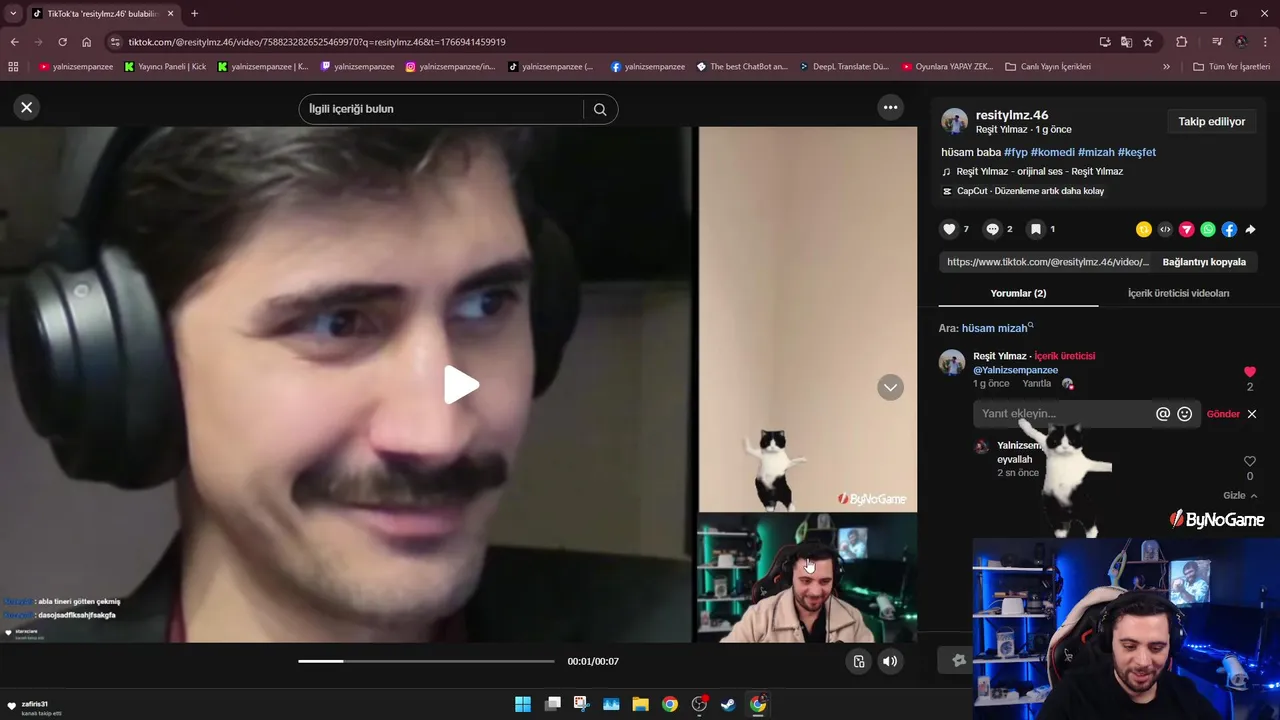Screen dimensions: 1280x720
Task: Click the uploader avatar beside resitylmz.46
Action: coord(954,122)
